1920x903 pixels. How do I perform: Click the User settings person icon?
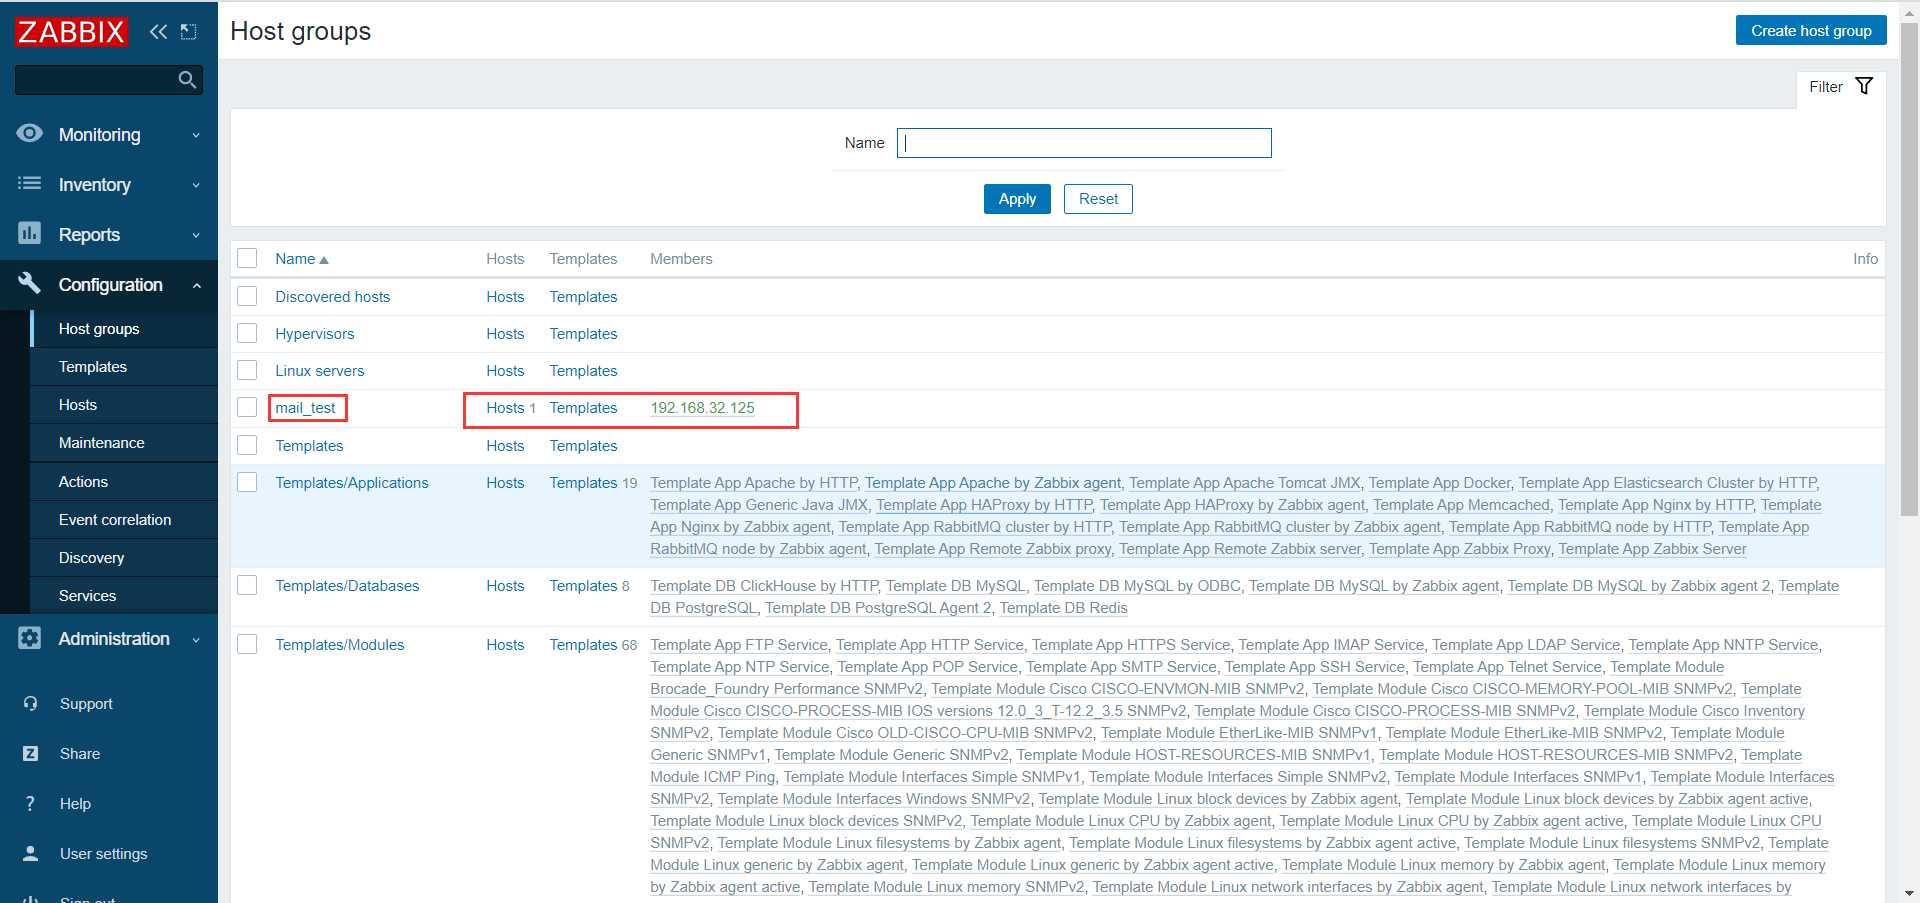(x=31, y=854)
